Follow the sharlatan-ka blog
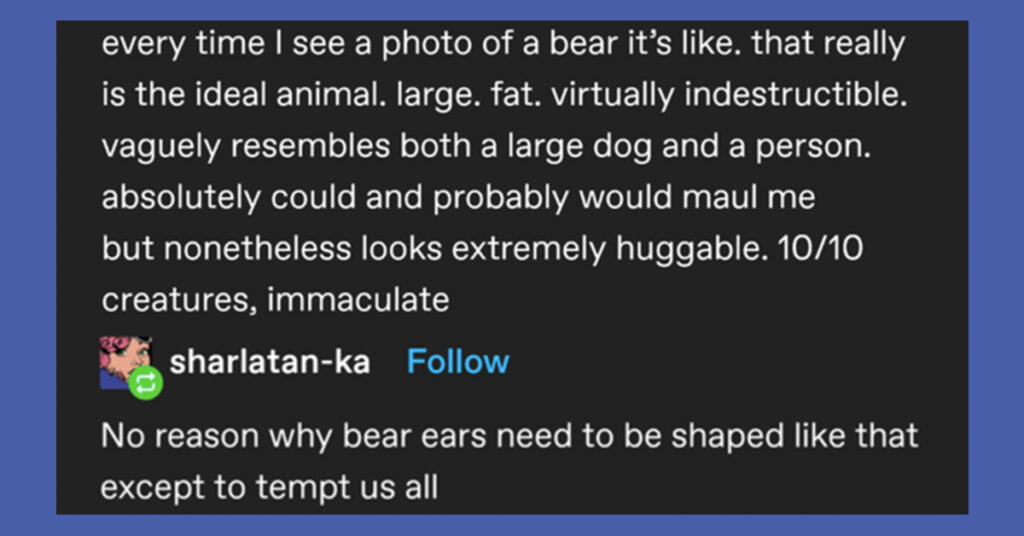 (458, 362)
